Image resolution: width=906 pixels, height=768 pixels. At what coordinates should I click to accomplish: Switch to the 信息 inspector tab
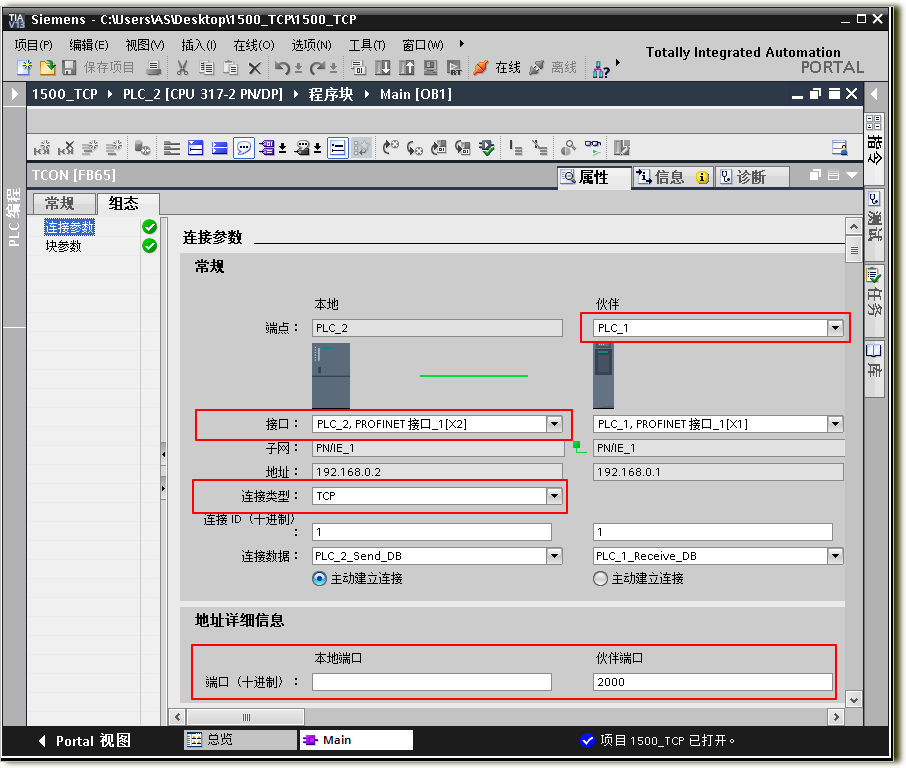coord(673,177)
